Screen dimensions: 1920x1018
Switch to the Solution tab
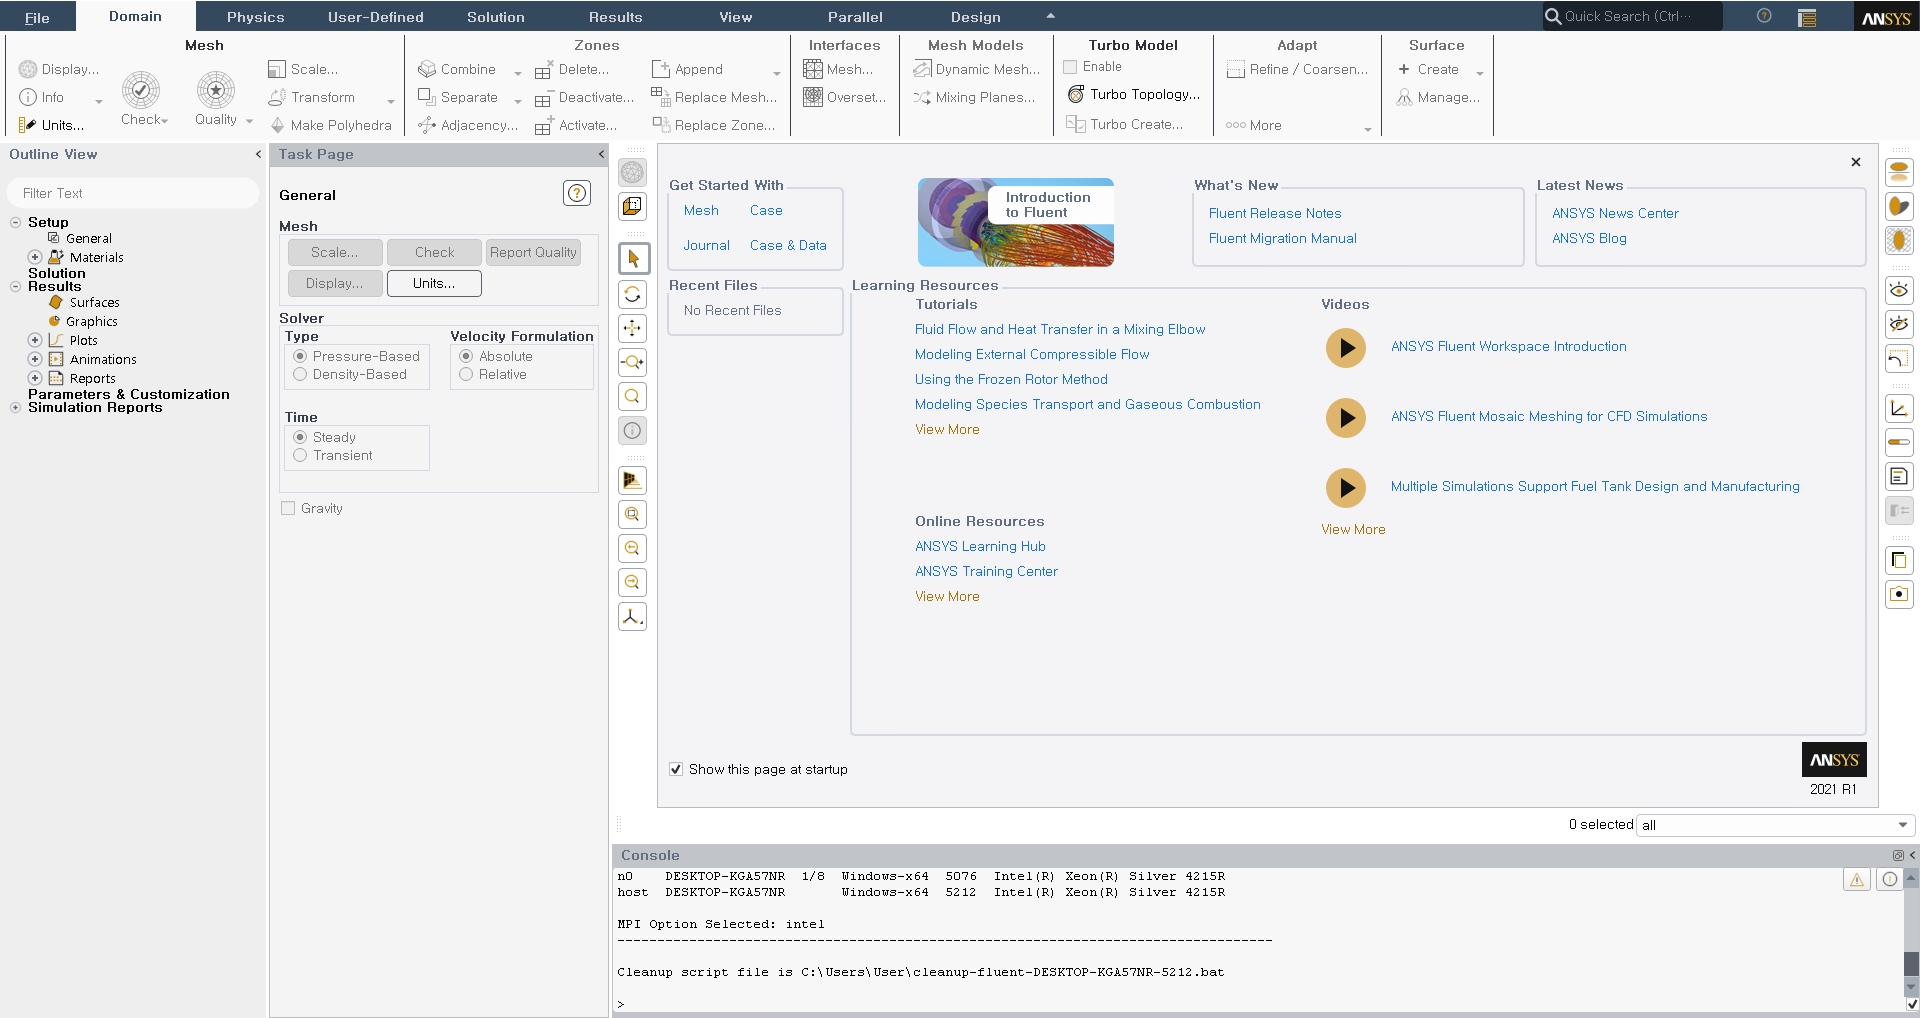click(x=495, y=17)
